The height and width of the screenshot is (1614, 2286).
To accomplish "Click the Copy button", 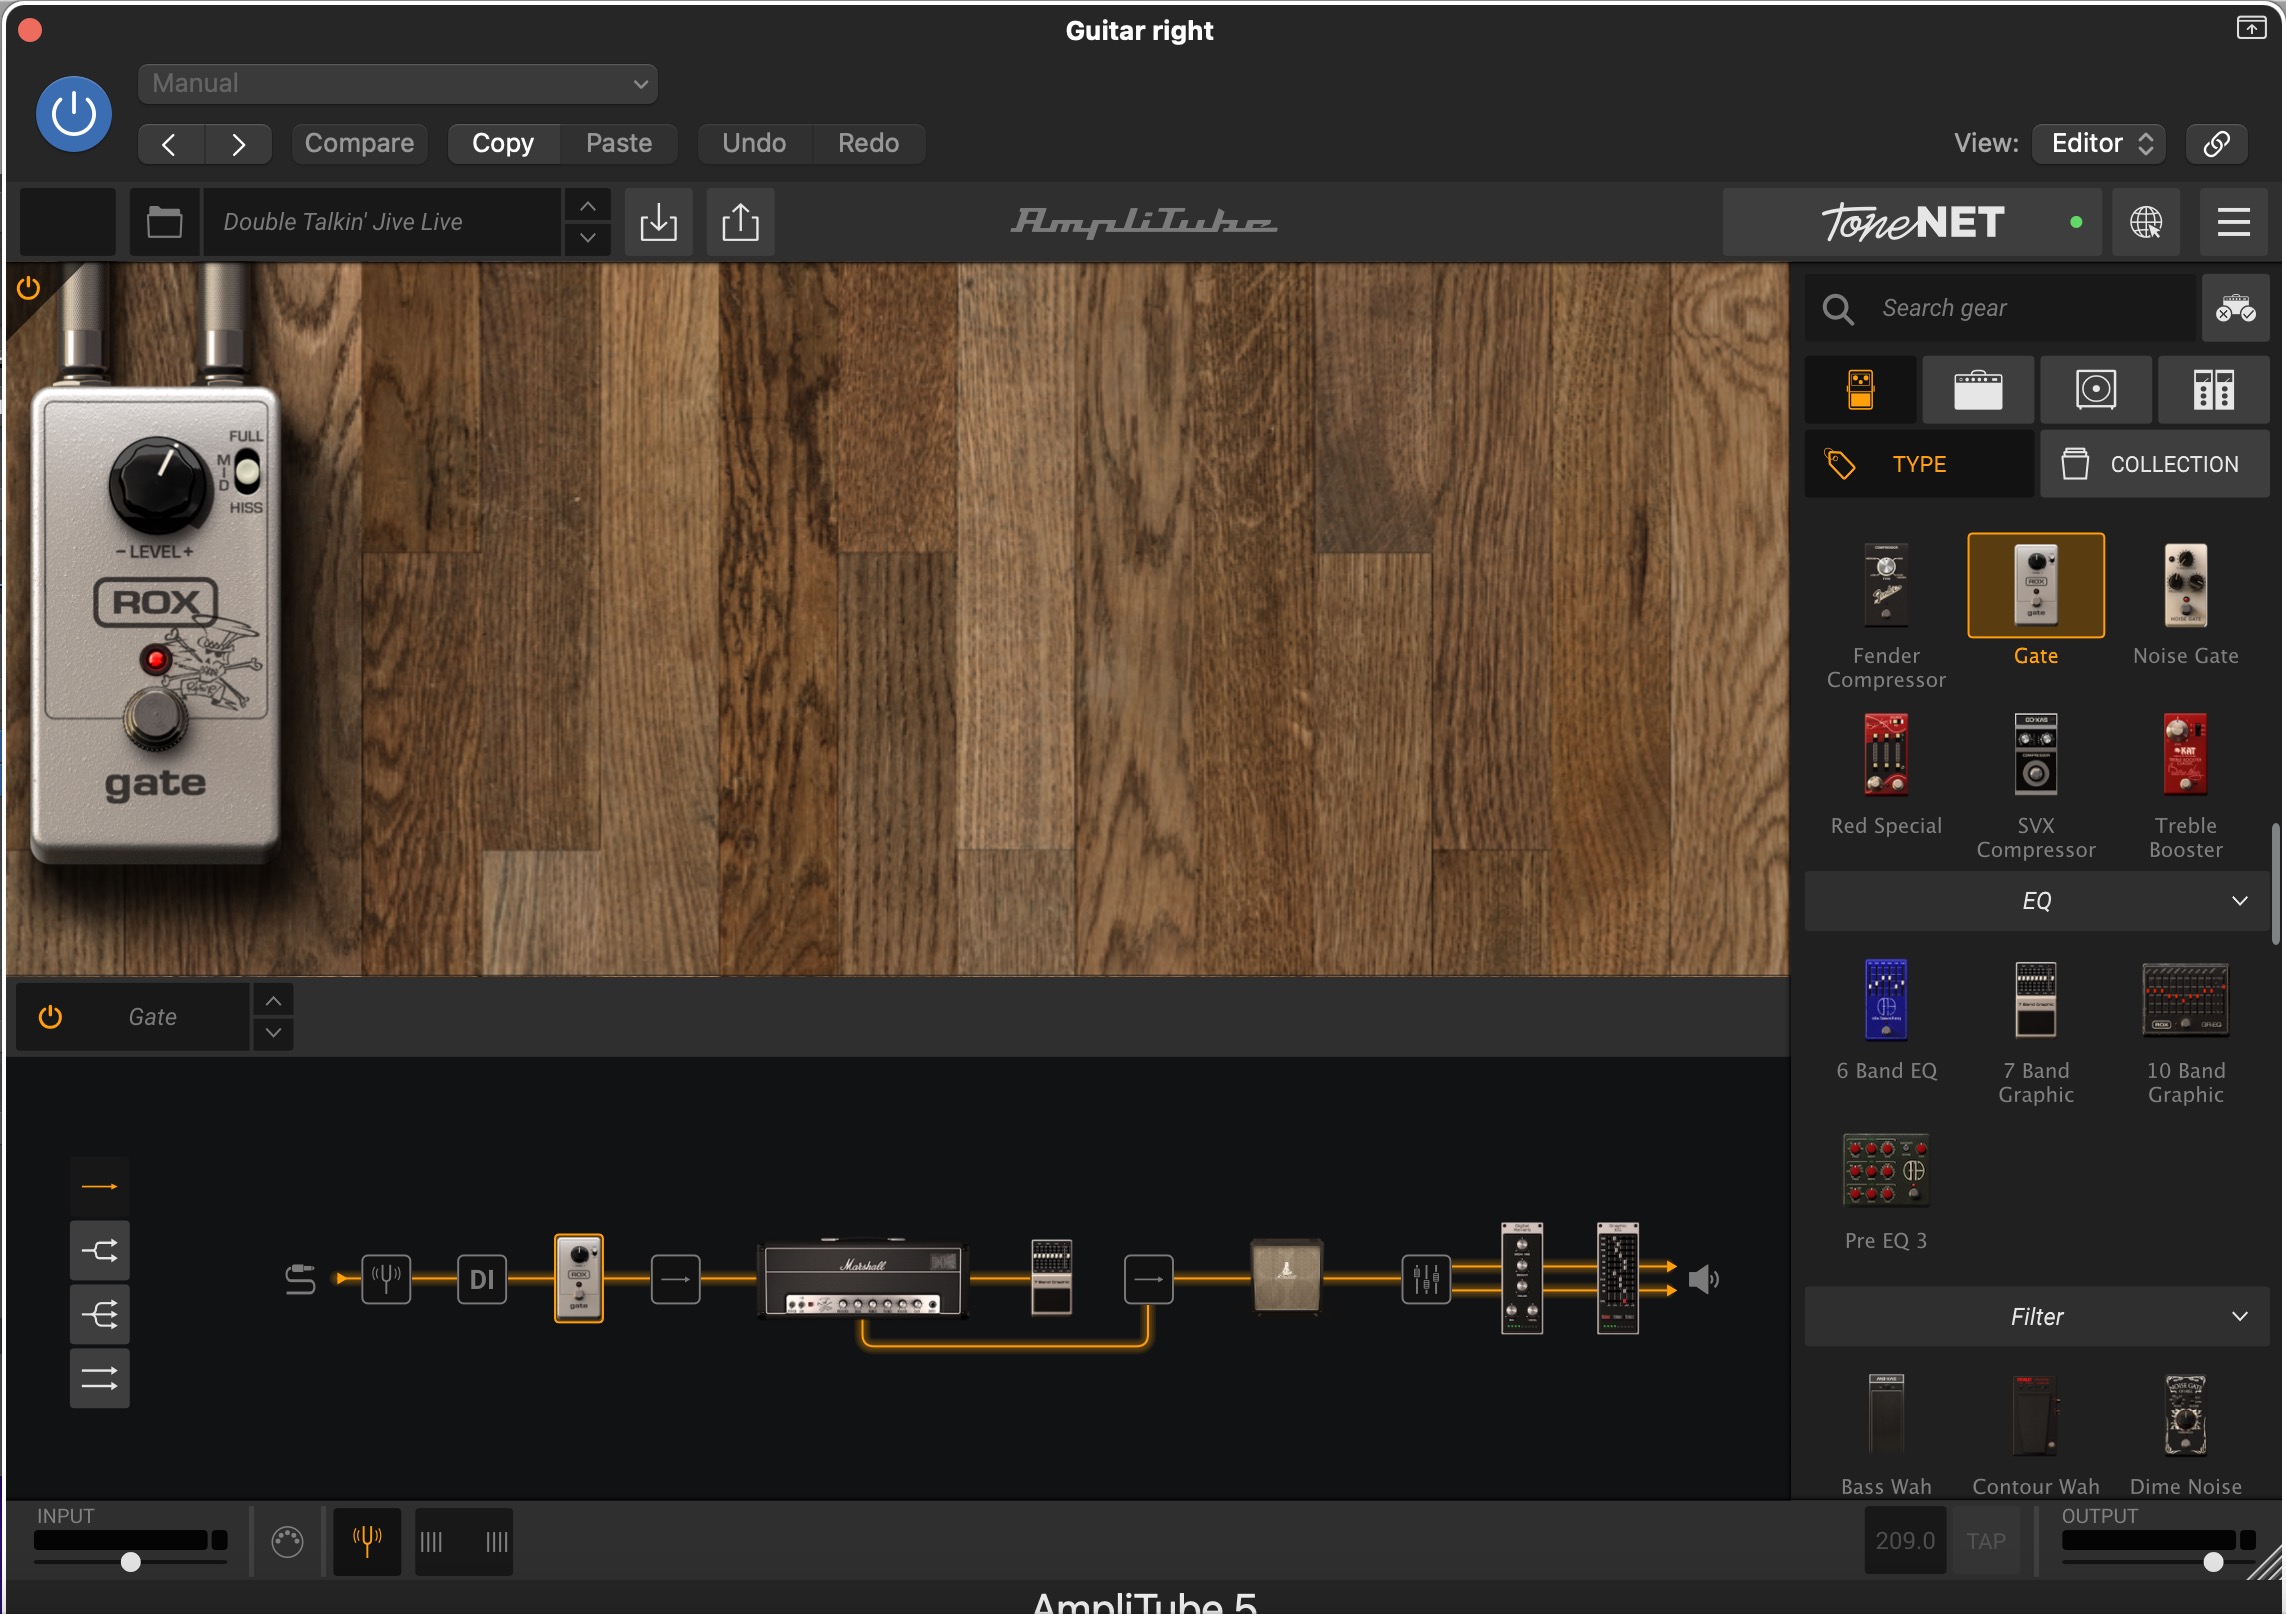I will 503,144.
